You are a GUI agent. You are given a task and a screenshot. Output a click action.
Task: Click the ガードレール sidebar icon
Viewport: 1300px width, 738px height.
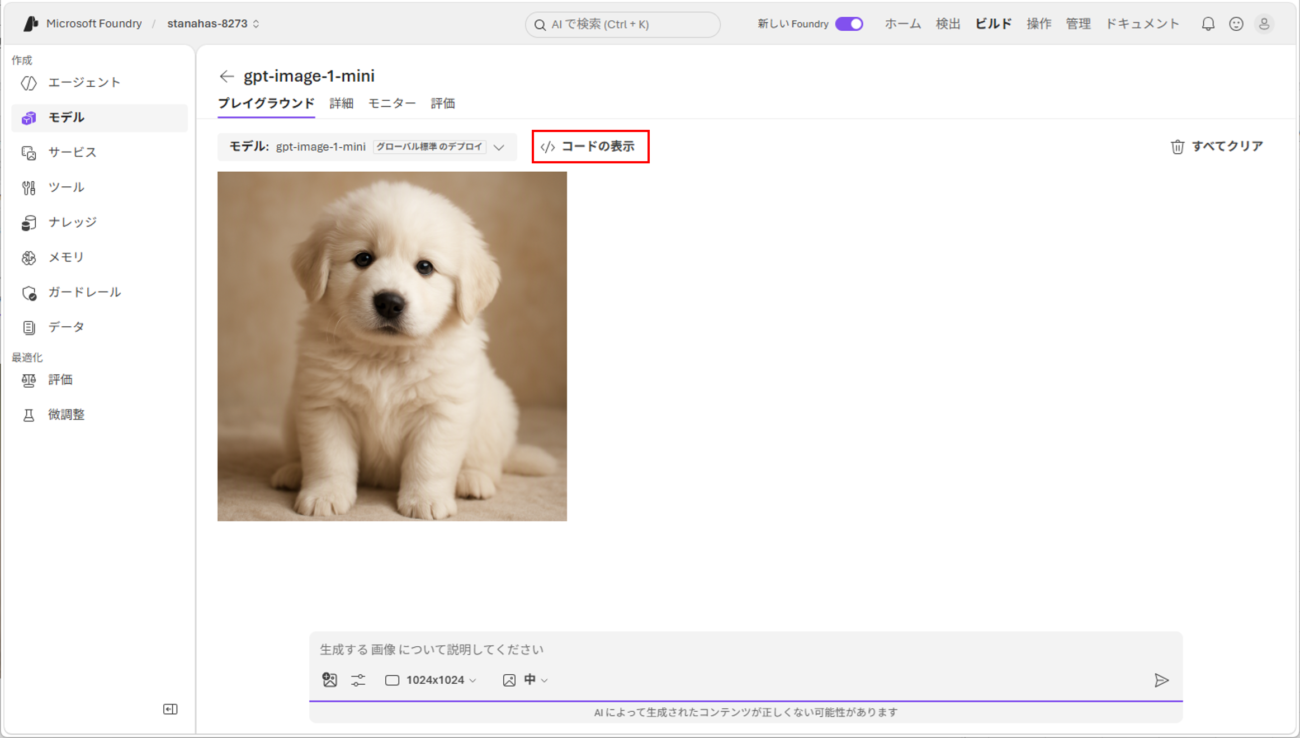point(29,293)
